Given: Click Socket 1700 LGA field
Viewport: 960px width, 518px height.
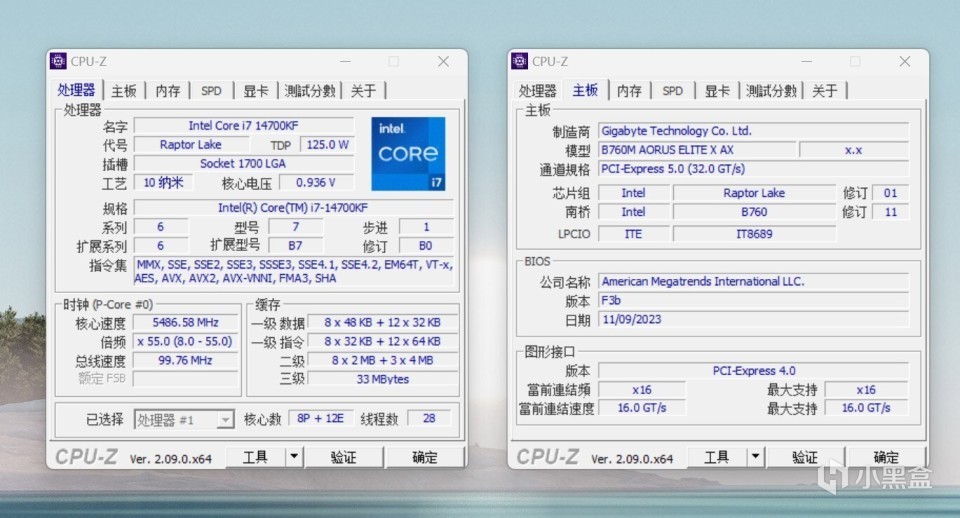Looking at the screenshot, I should (244, 163).
